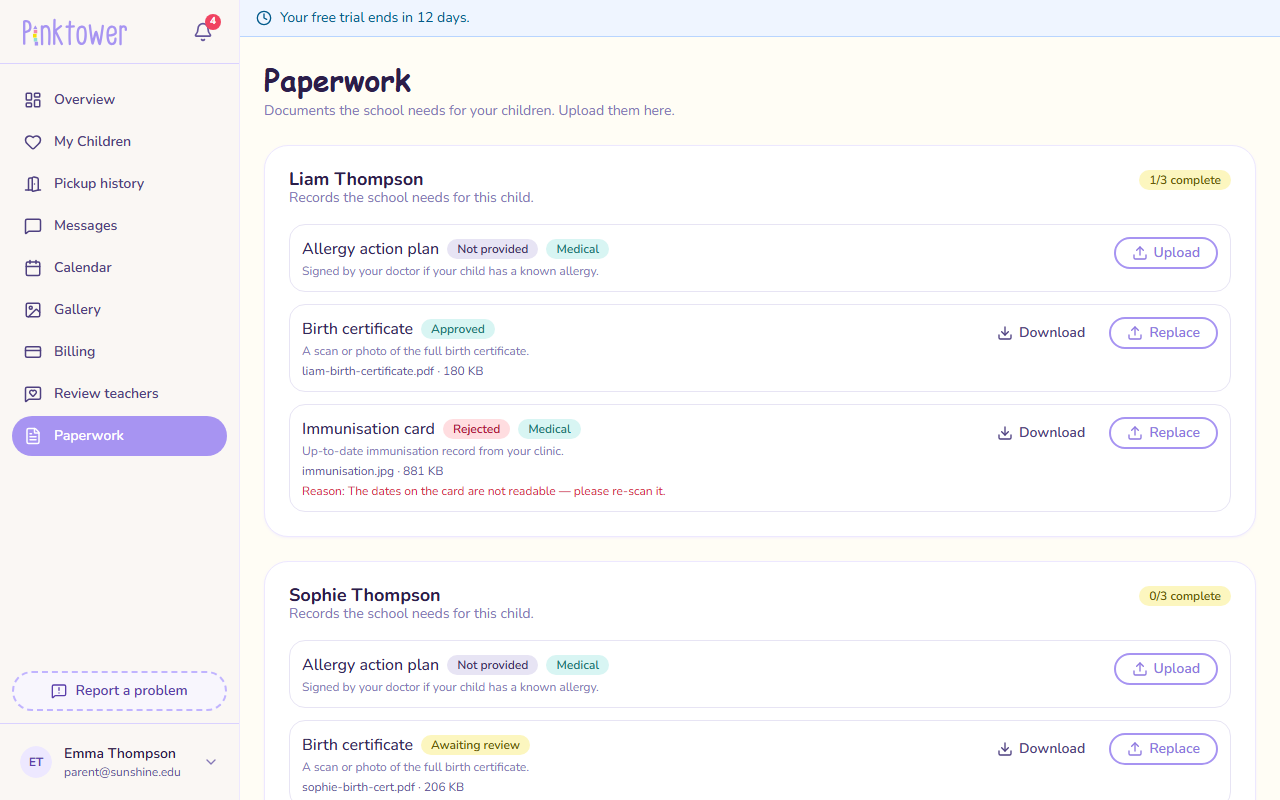Click Report a problem button
Screen dimensions: 1280x800
pos(119,691)
